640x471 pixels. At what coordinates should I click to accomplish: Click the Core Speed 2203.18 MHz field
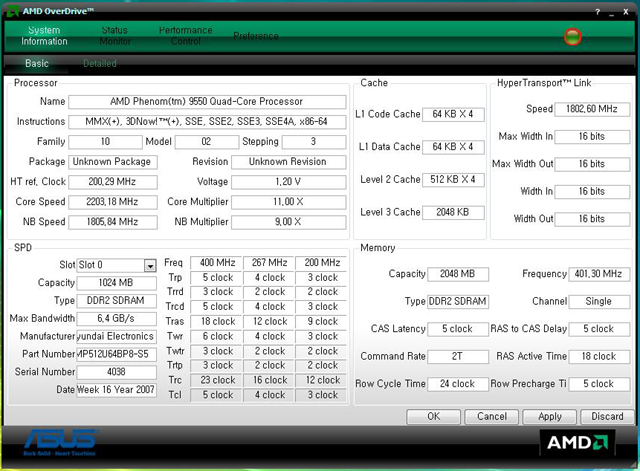pyautogui.click(x=113, y=202)
